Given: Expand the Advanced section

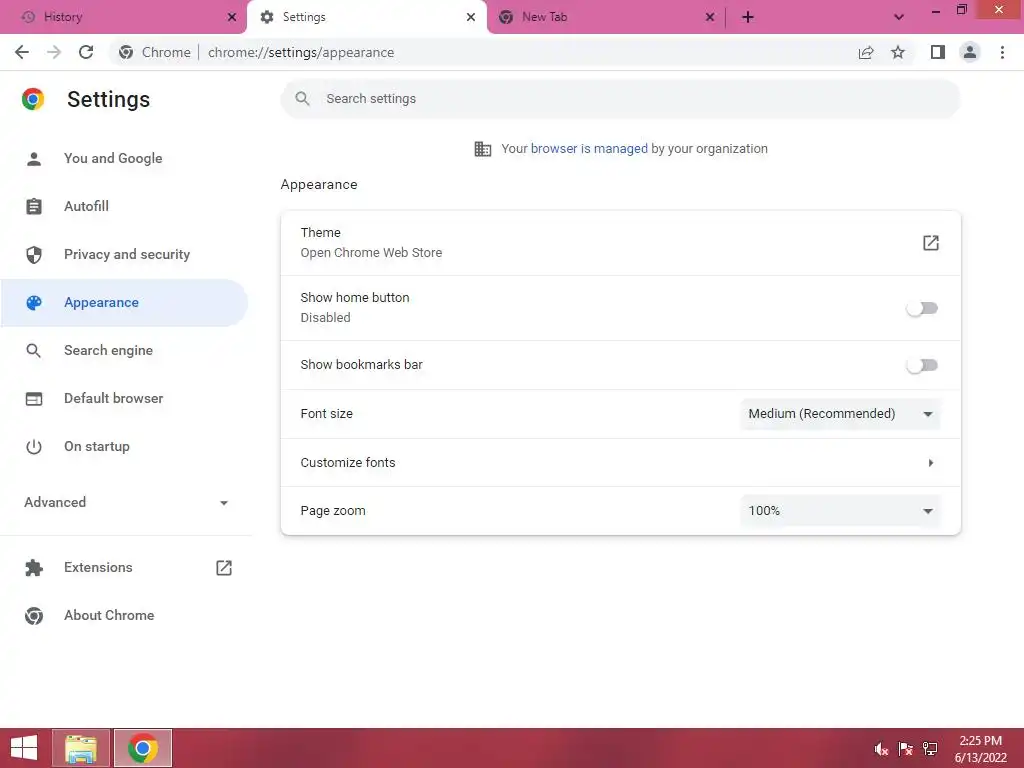Looking at the screenshot, I should (125, 502).
